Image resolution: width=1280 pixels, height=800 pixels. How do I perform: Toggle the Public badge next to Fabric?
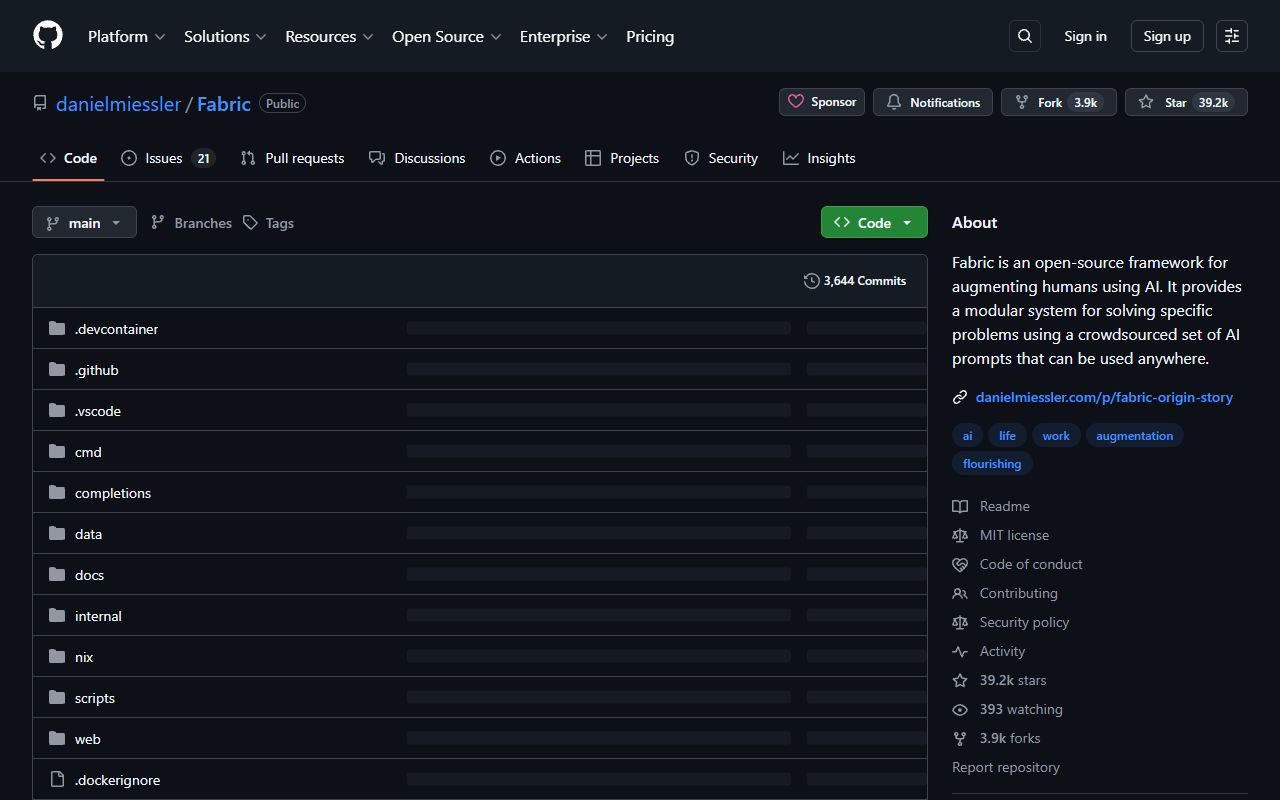click(282, 103)
